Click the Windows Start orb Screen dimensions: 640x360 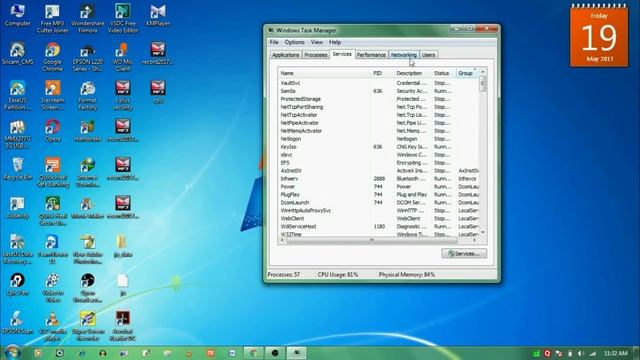pos(12,352)
